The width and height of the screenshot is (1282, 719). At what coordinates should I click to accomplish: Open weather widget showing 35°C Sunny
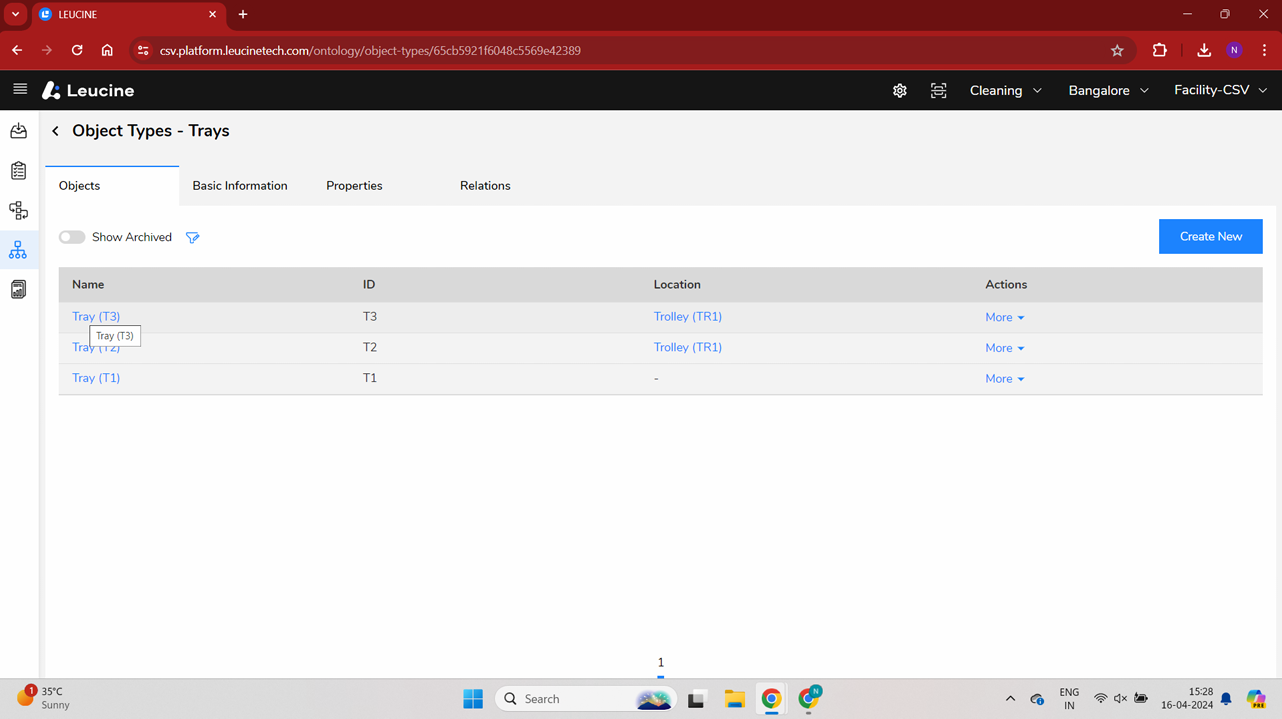pos(44,698)
